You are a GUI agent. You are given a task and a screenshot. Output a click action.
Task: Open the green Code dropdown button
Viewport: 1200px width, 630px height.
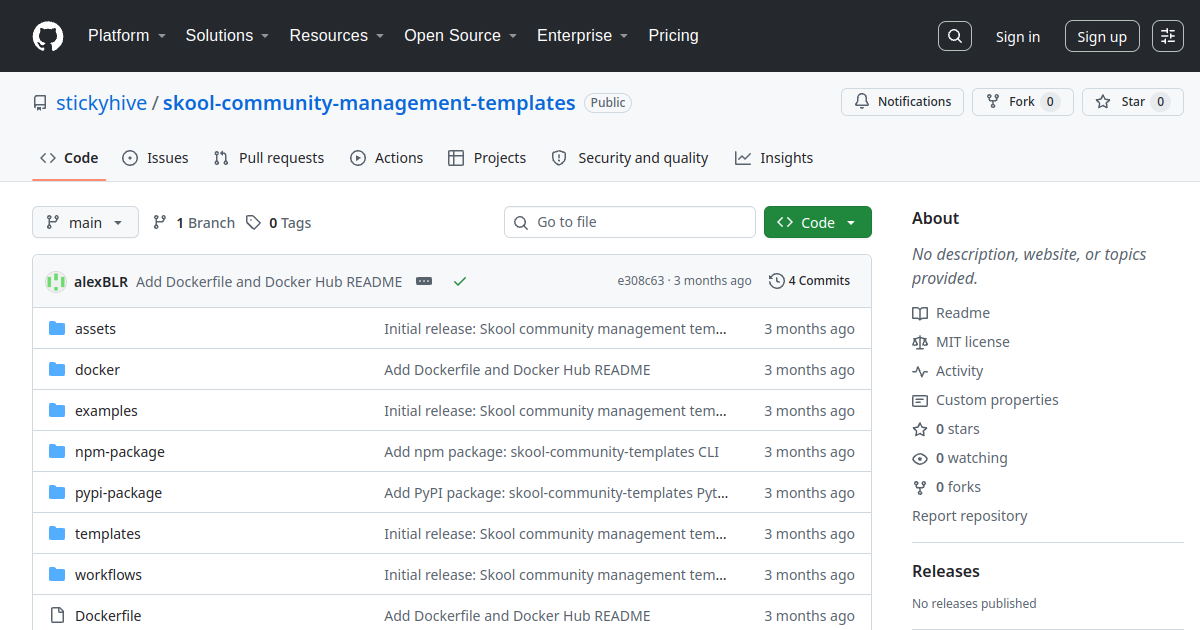point(818,222)
